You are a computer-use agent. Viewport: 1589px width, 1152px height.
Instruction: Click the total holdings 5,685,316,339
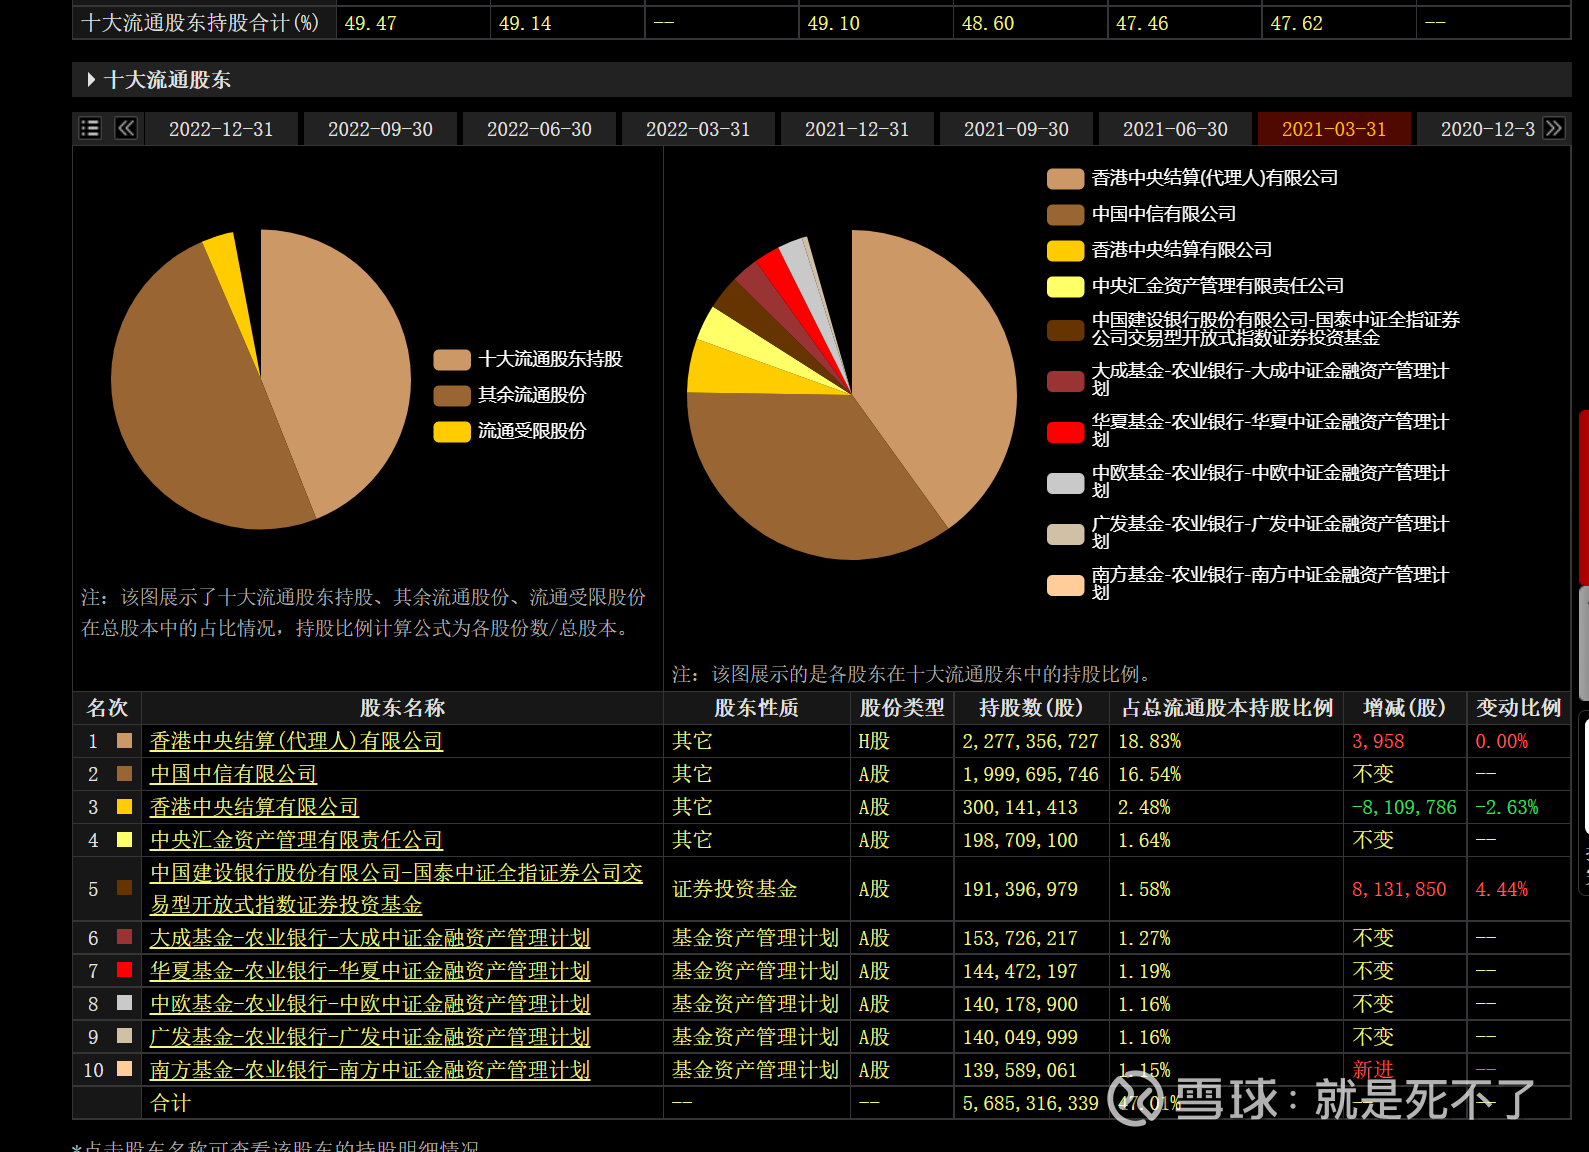click(x=1030, y=1103)
